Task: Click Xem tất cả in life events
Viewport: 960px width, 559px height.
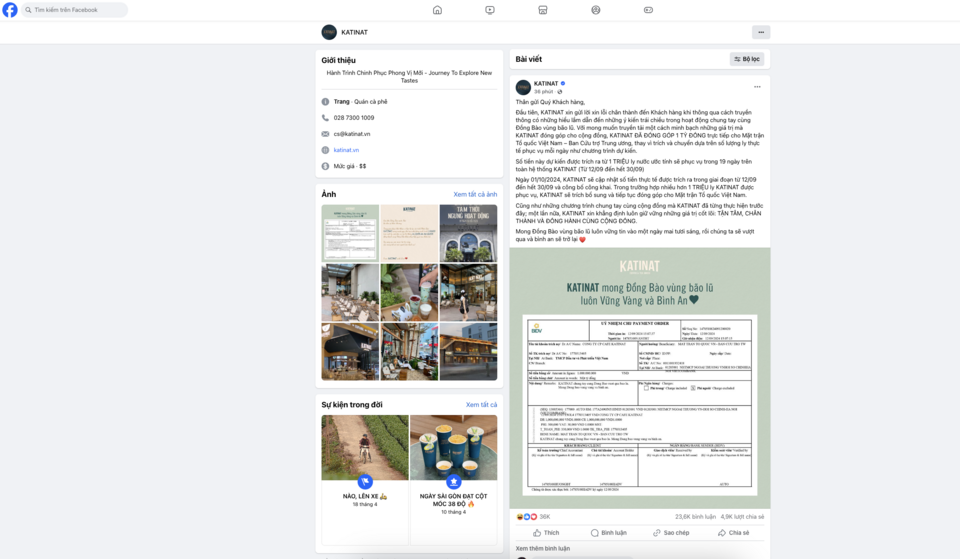Action: point(481,405)
